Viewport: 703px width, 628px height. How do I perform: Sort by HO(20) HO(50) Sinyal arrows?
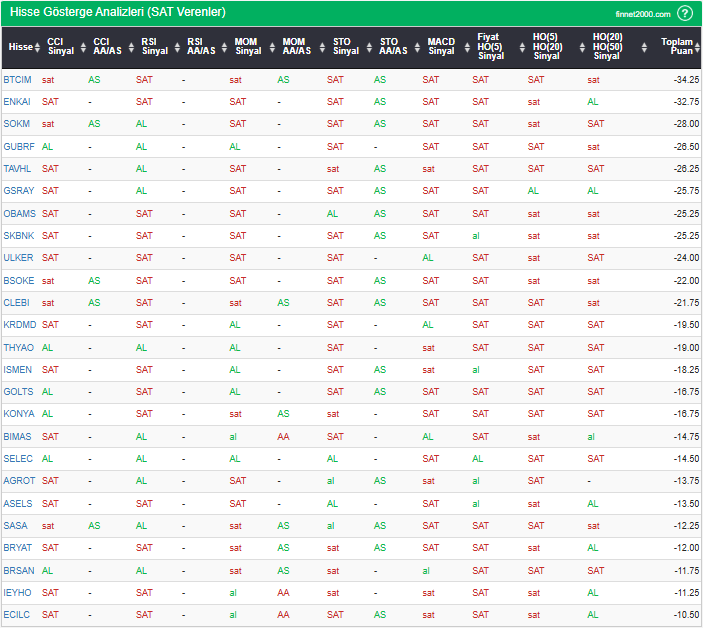(644, 47)
